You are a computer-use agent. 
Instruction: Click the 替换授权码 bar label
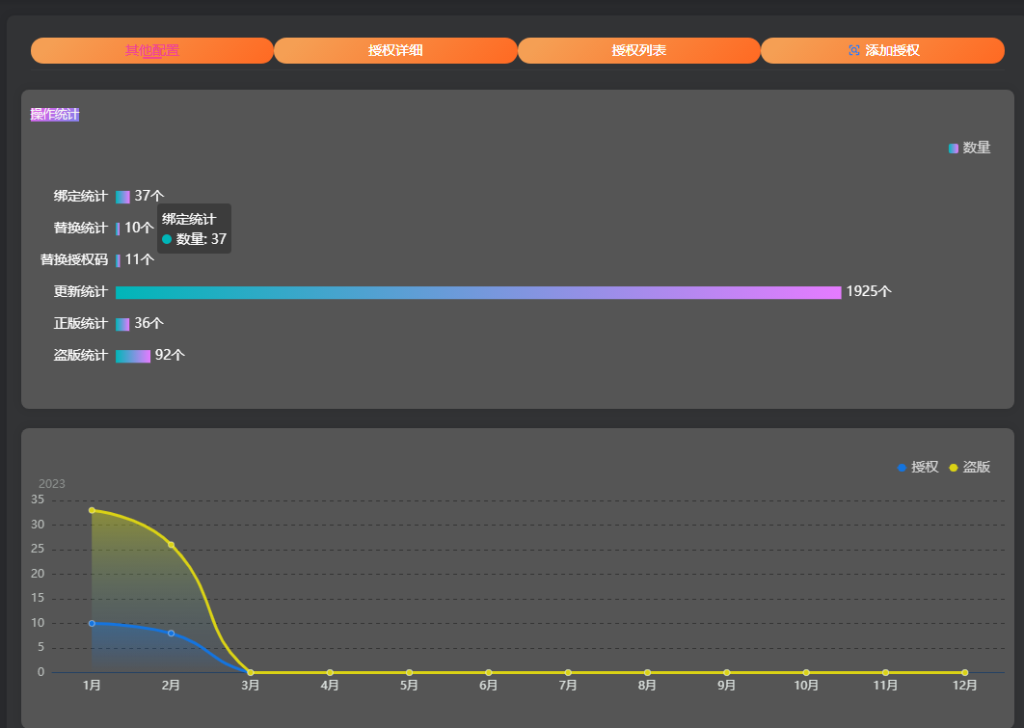coord(74,260)
